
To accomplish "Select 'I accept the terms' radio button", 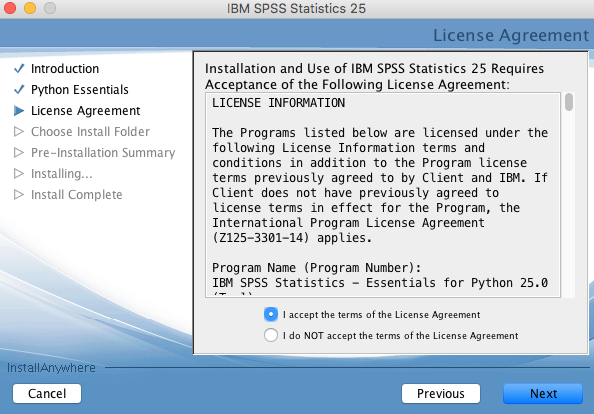I will 271,314.
